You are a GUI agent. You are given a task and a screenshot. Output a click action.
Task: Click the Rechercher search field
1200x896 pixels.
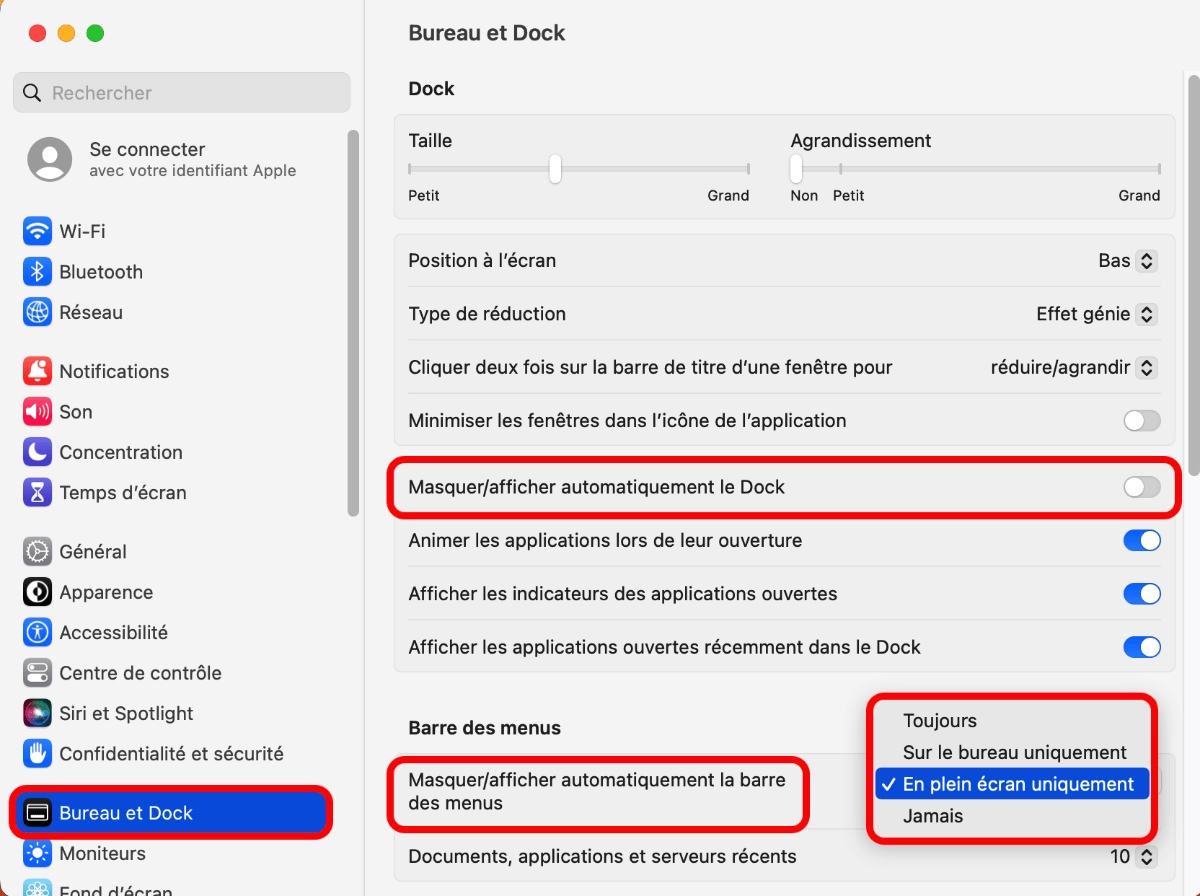(180, 92)
